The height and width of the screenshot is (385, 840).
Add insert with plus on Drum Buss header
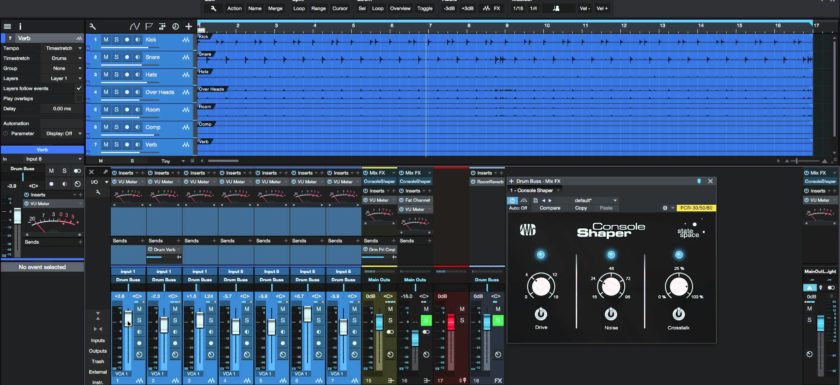[x=512, y=181]
